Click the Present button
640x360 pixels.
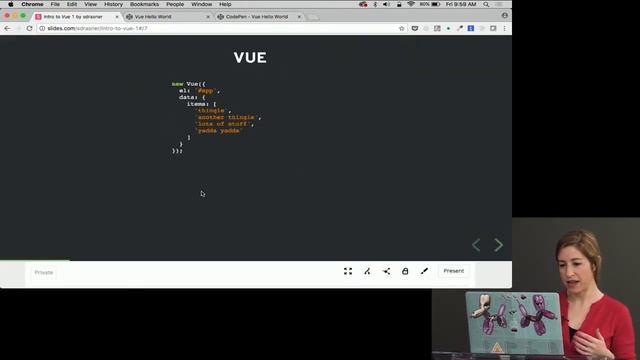click(453, 271)
